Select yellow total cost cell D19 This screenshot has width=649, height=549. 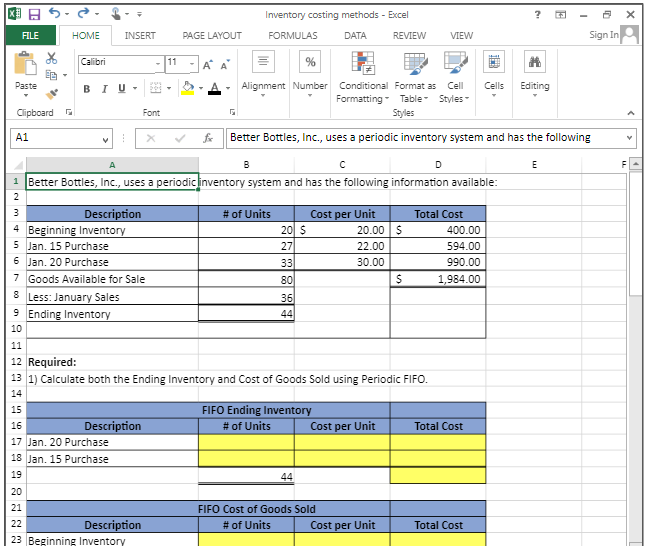[x=438, y=475]
